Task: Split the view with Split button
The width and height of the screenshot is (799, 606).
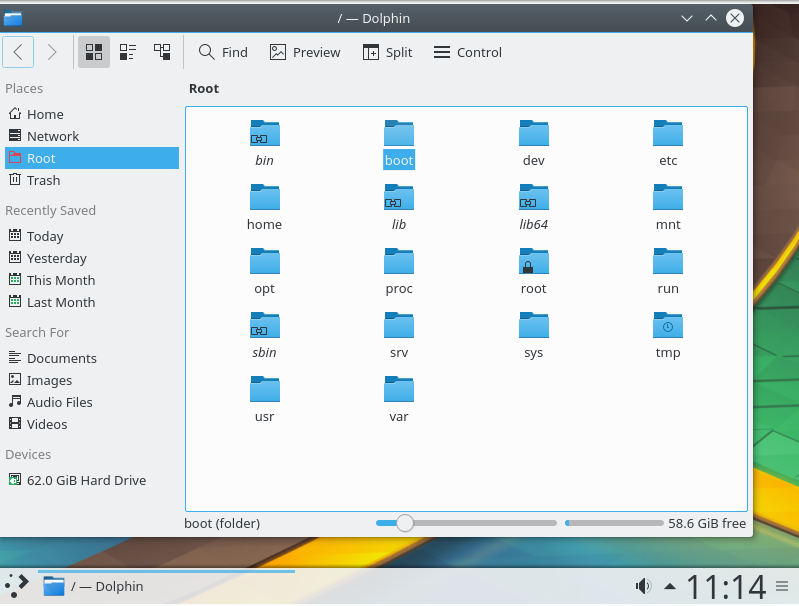Action: 387,52
